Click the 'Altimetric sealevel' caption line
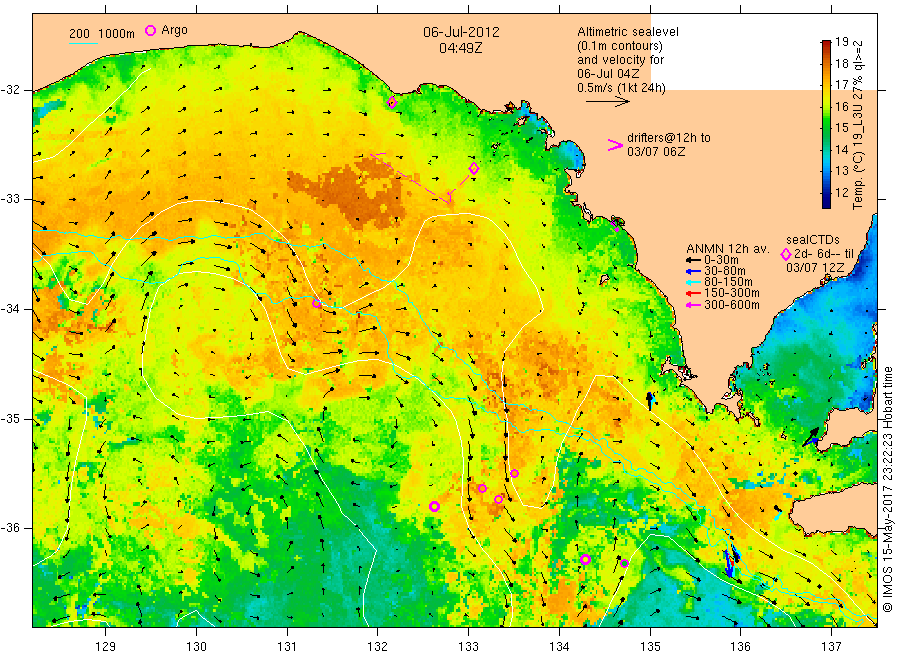Viewport: 900px width, 660px height. [627, 32]
